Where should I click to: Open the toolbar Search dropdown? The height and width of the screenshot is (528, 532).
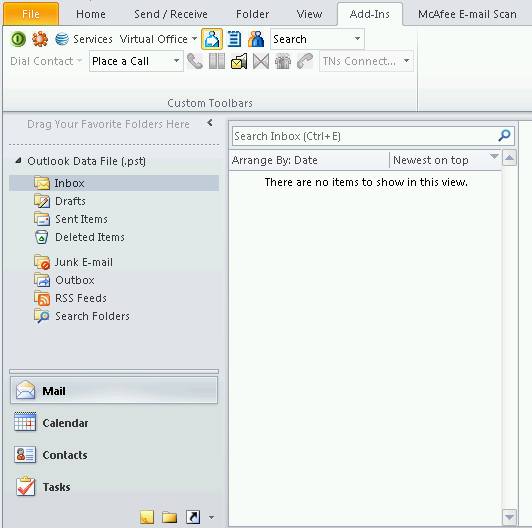(357, 39)
